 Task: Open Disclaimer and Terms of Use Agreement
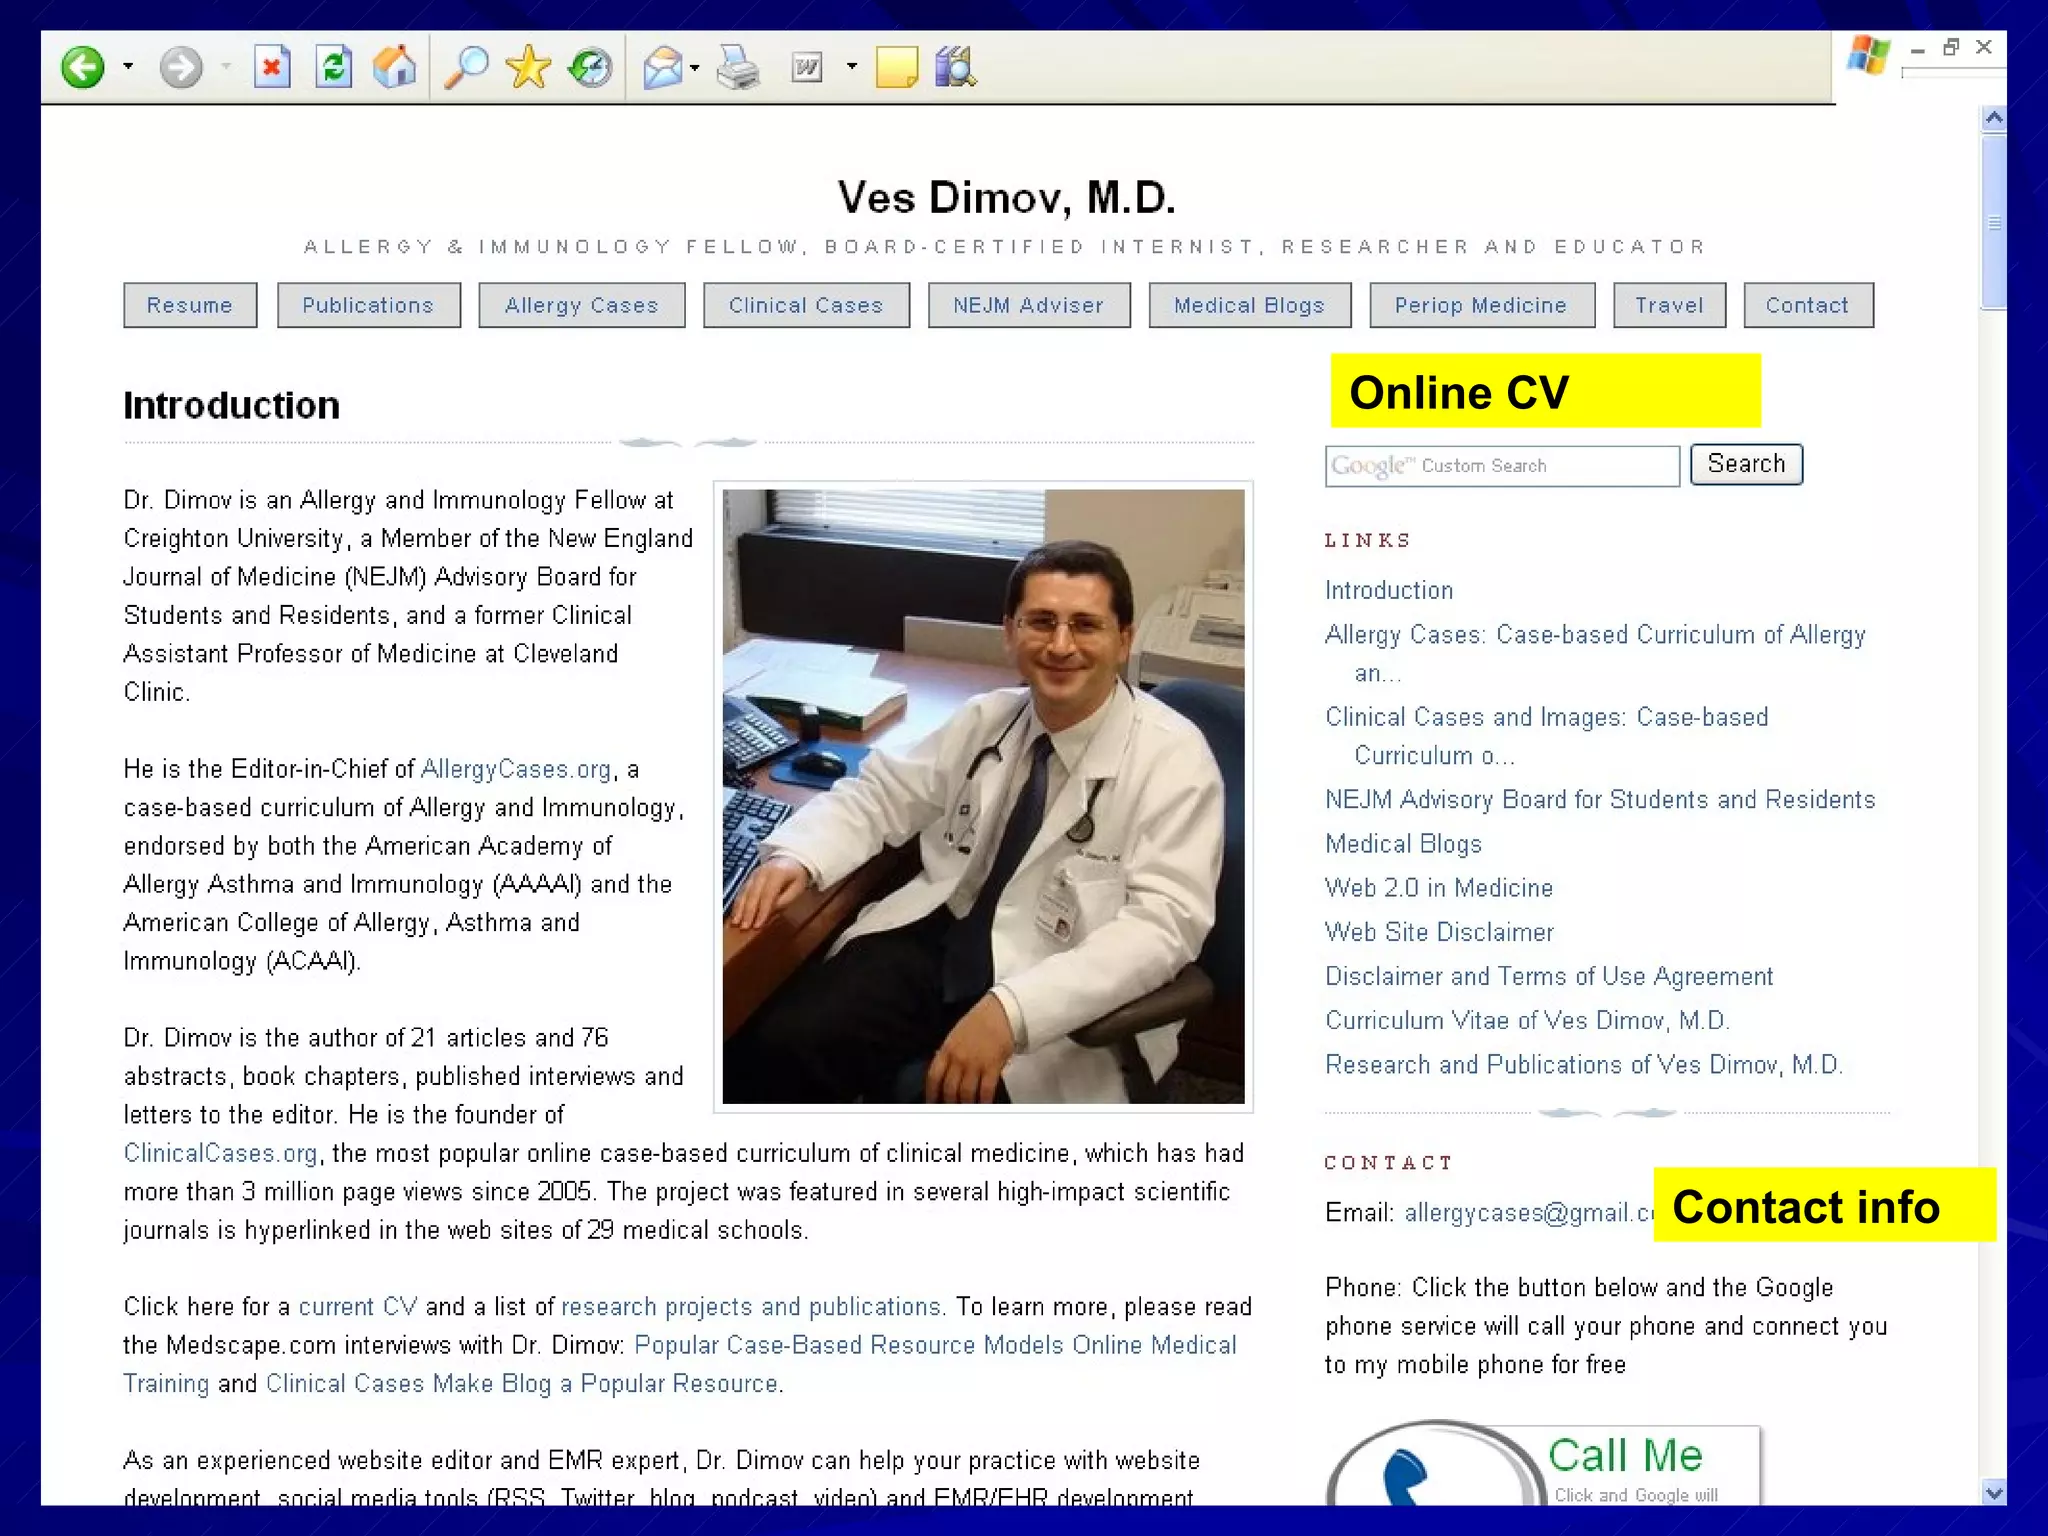(1549, 976)
